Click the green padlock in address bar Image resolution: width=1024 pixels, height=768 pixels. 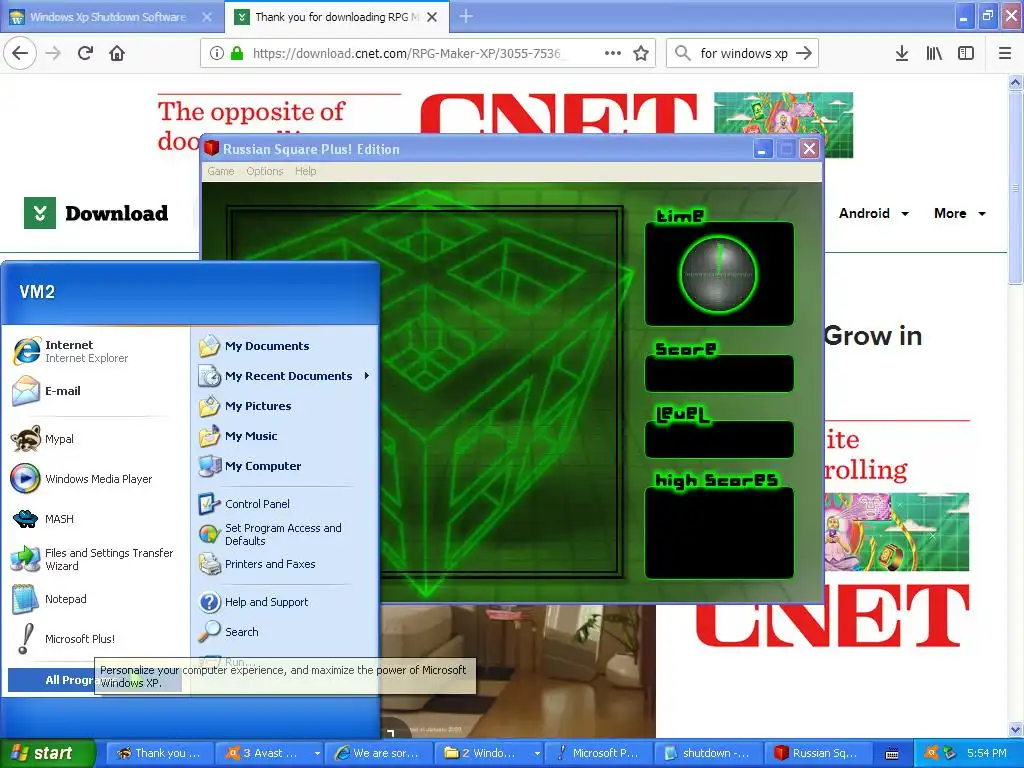237,53
